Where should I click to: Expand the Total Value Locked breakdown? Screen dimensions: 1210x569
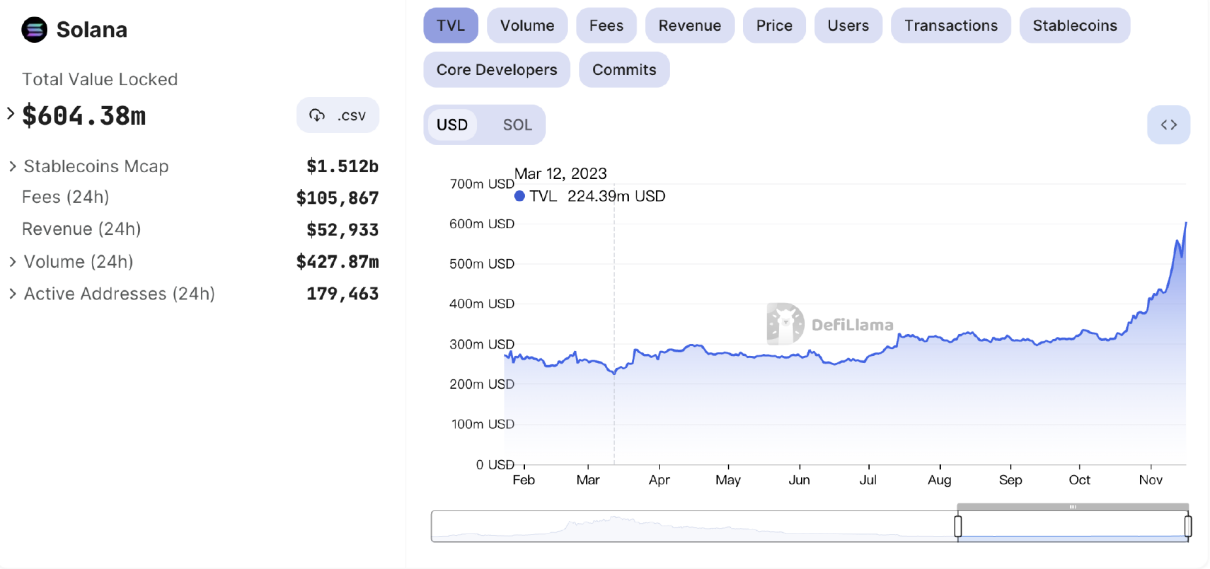11,114
